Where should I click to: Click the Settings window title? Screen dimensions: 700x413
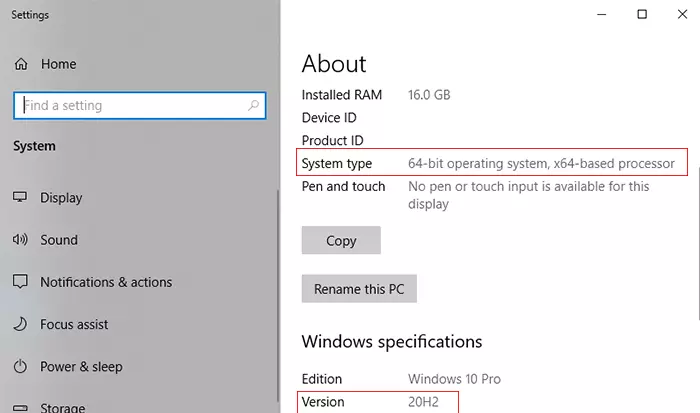point(30,15)
